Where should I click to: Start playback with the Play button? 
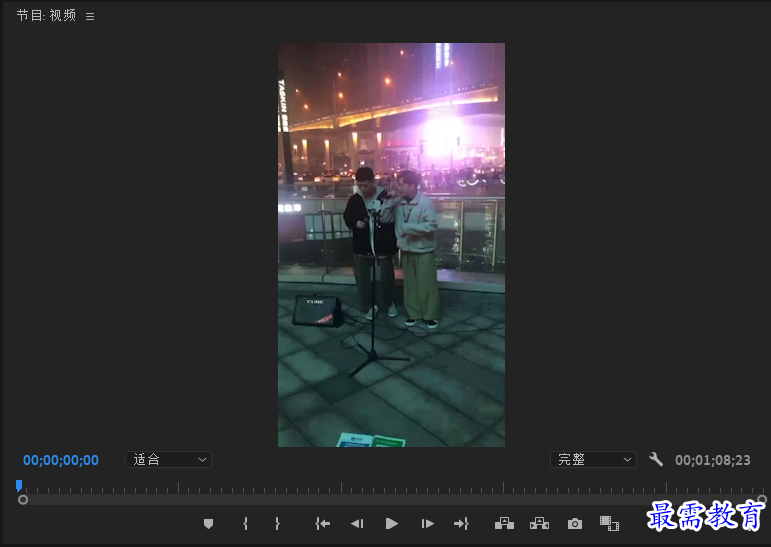tap(391, 524)
